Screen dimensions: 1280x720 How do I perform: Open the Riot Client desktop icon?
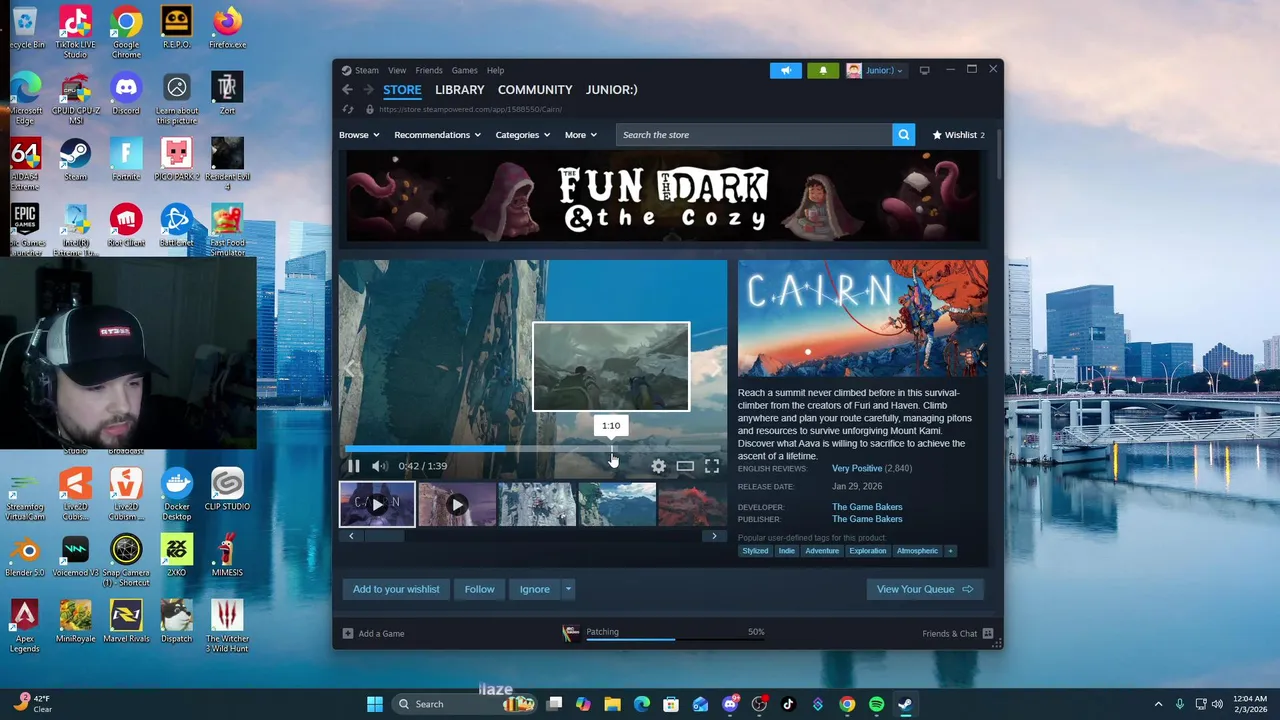[x=126, y=227]
